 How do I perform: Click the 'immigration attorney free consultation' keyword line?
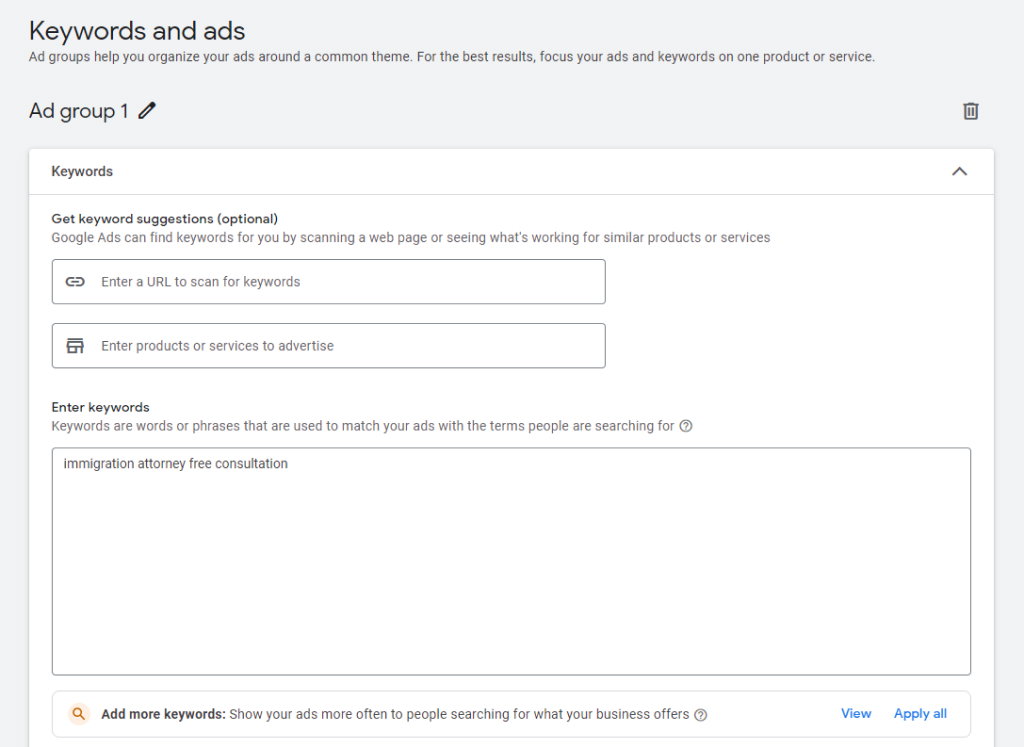[x=176, y=464]
